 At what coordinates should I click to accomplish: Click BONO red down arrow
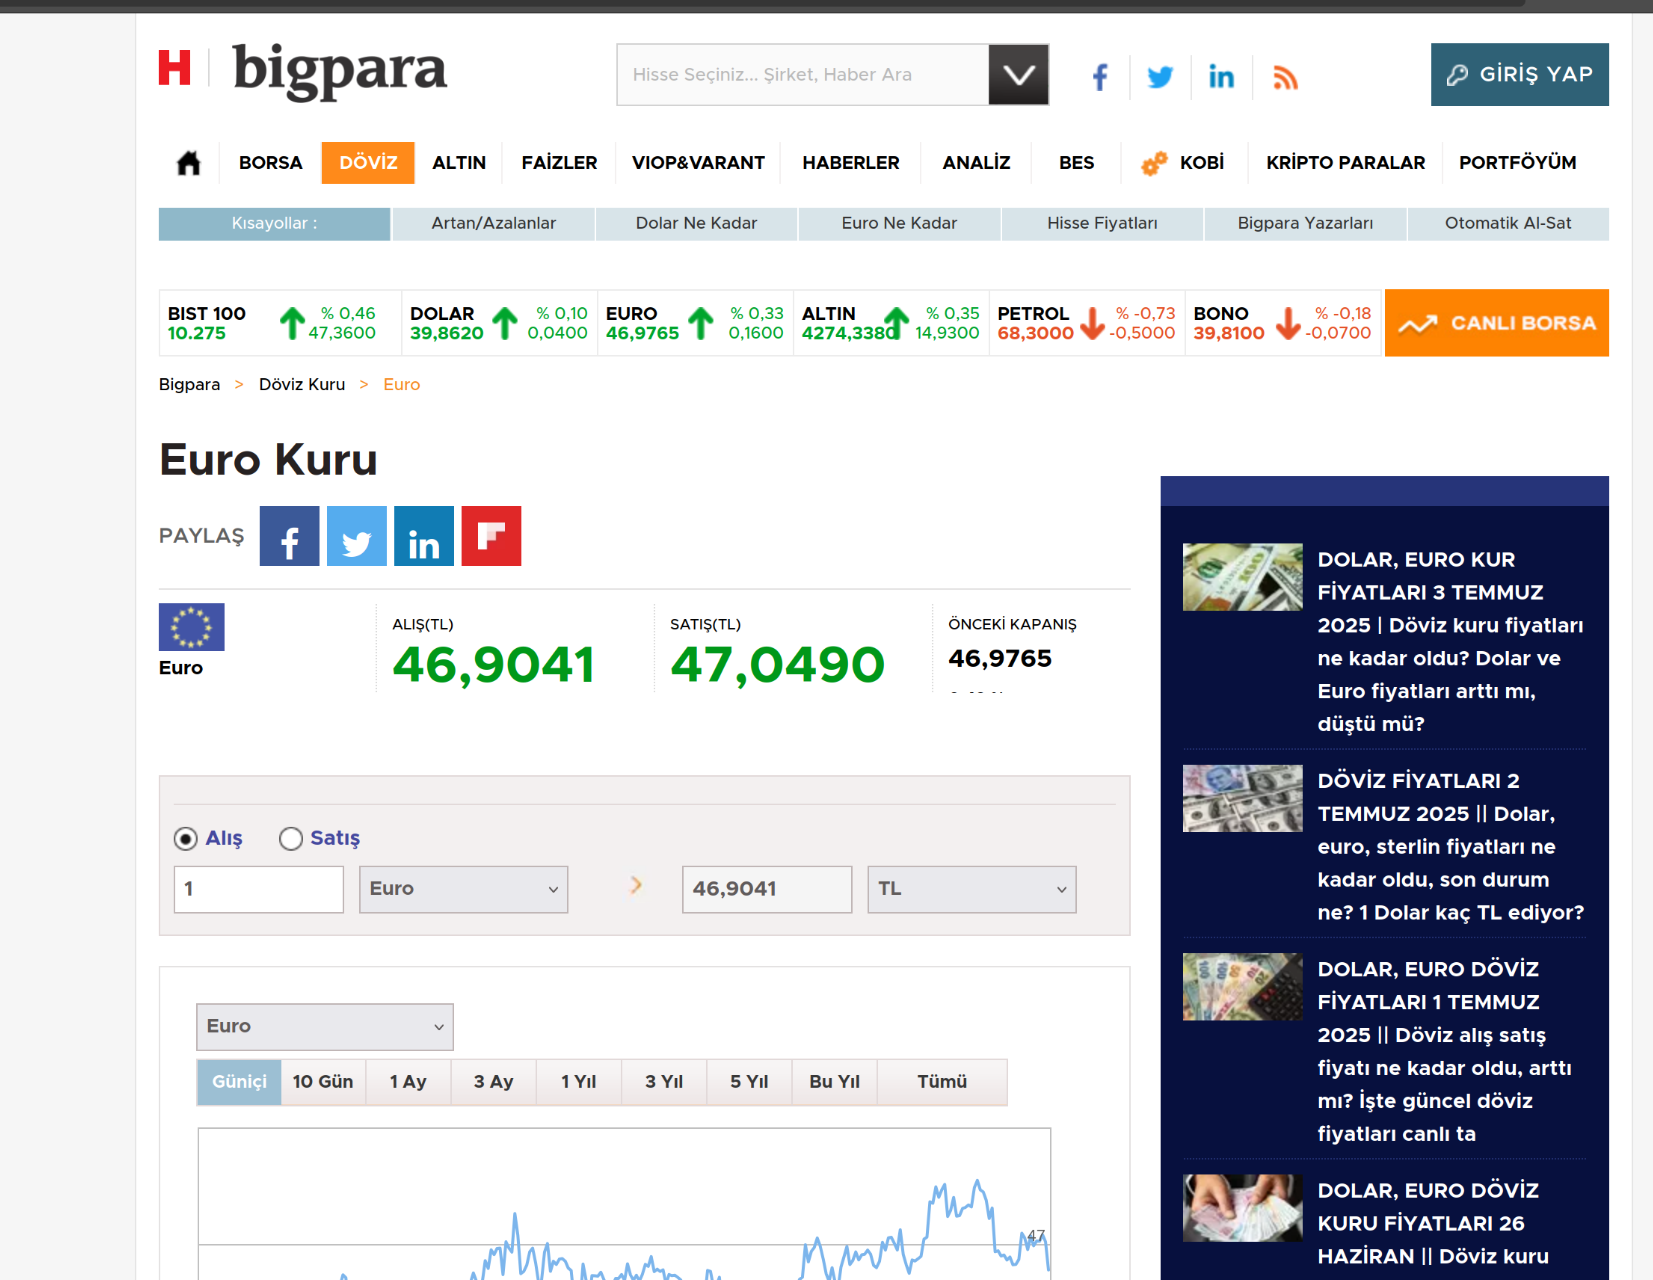click(x=1288, y=323)
